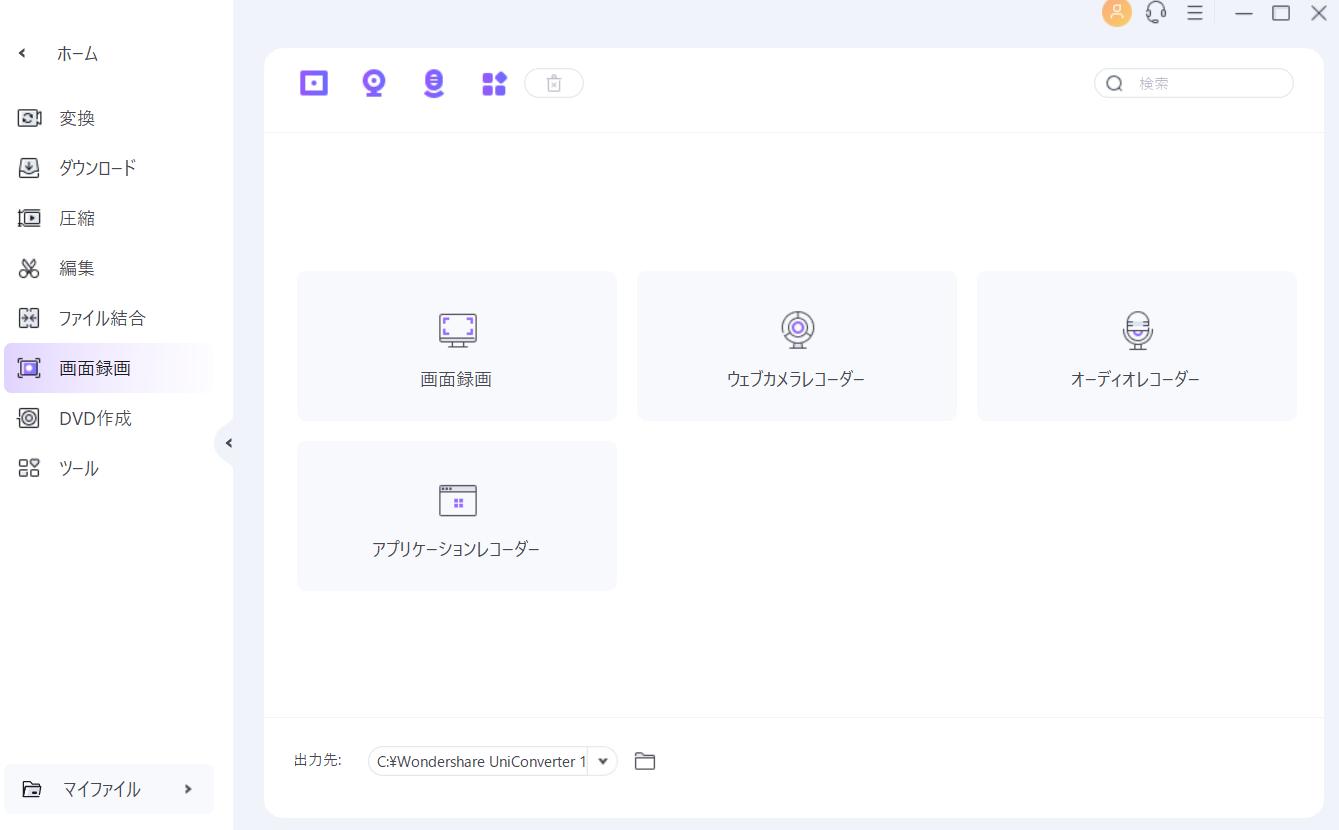1339x830 pixels.
Task: Click the ツール toolbox icon in sidebar
Action: pyautogui.click(x=29, y=468)
